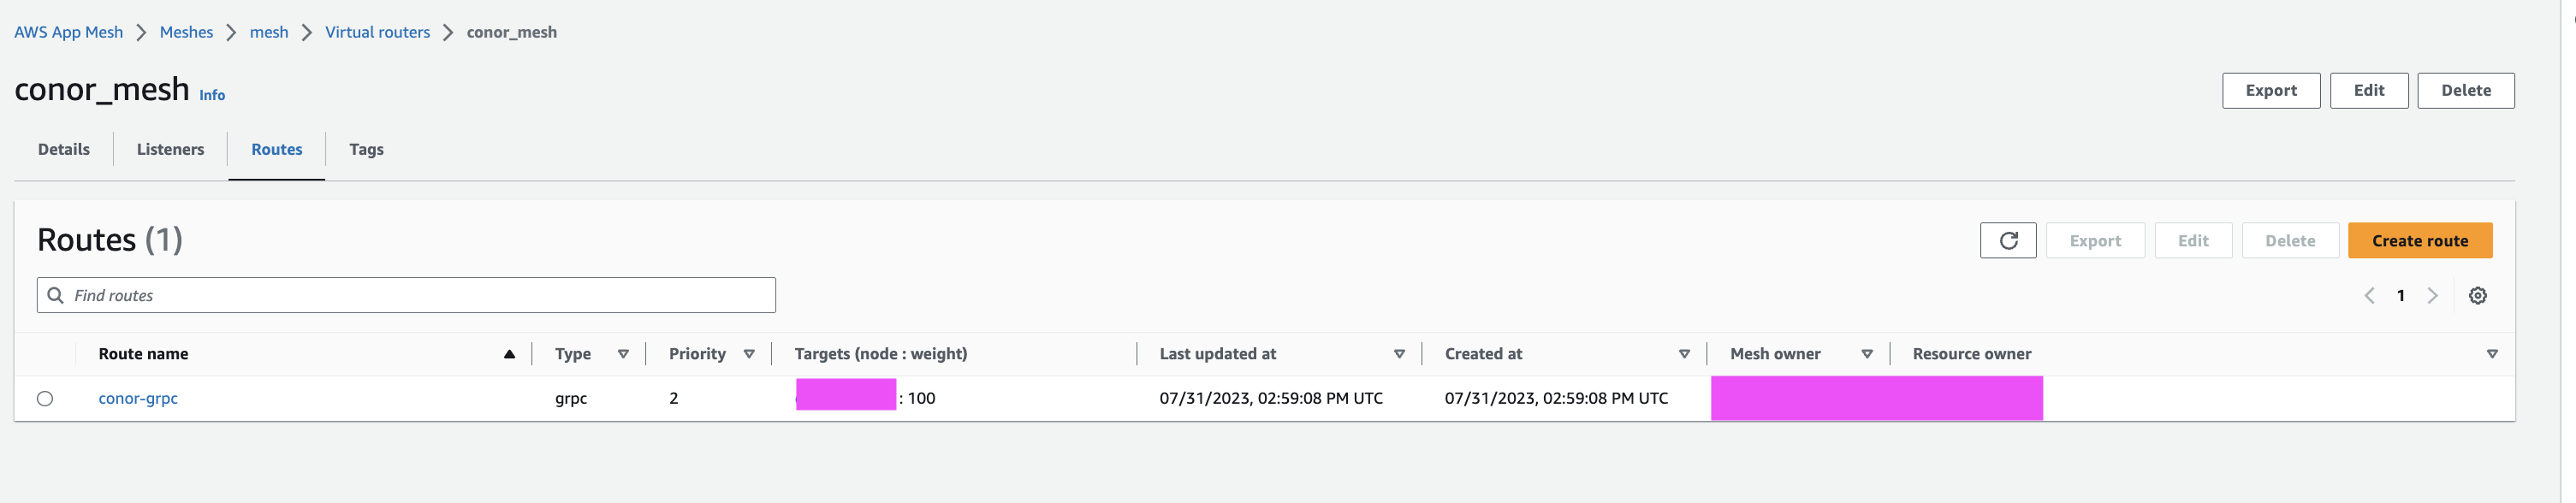Open the Last updated at filter control
The height and width of the screenshot is (503, 2576).
(1399, 353)
